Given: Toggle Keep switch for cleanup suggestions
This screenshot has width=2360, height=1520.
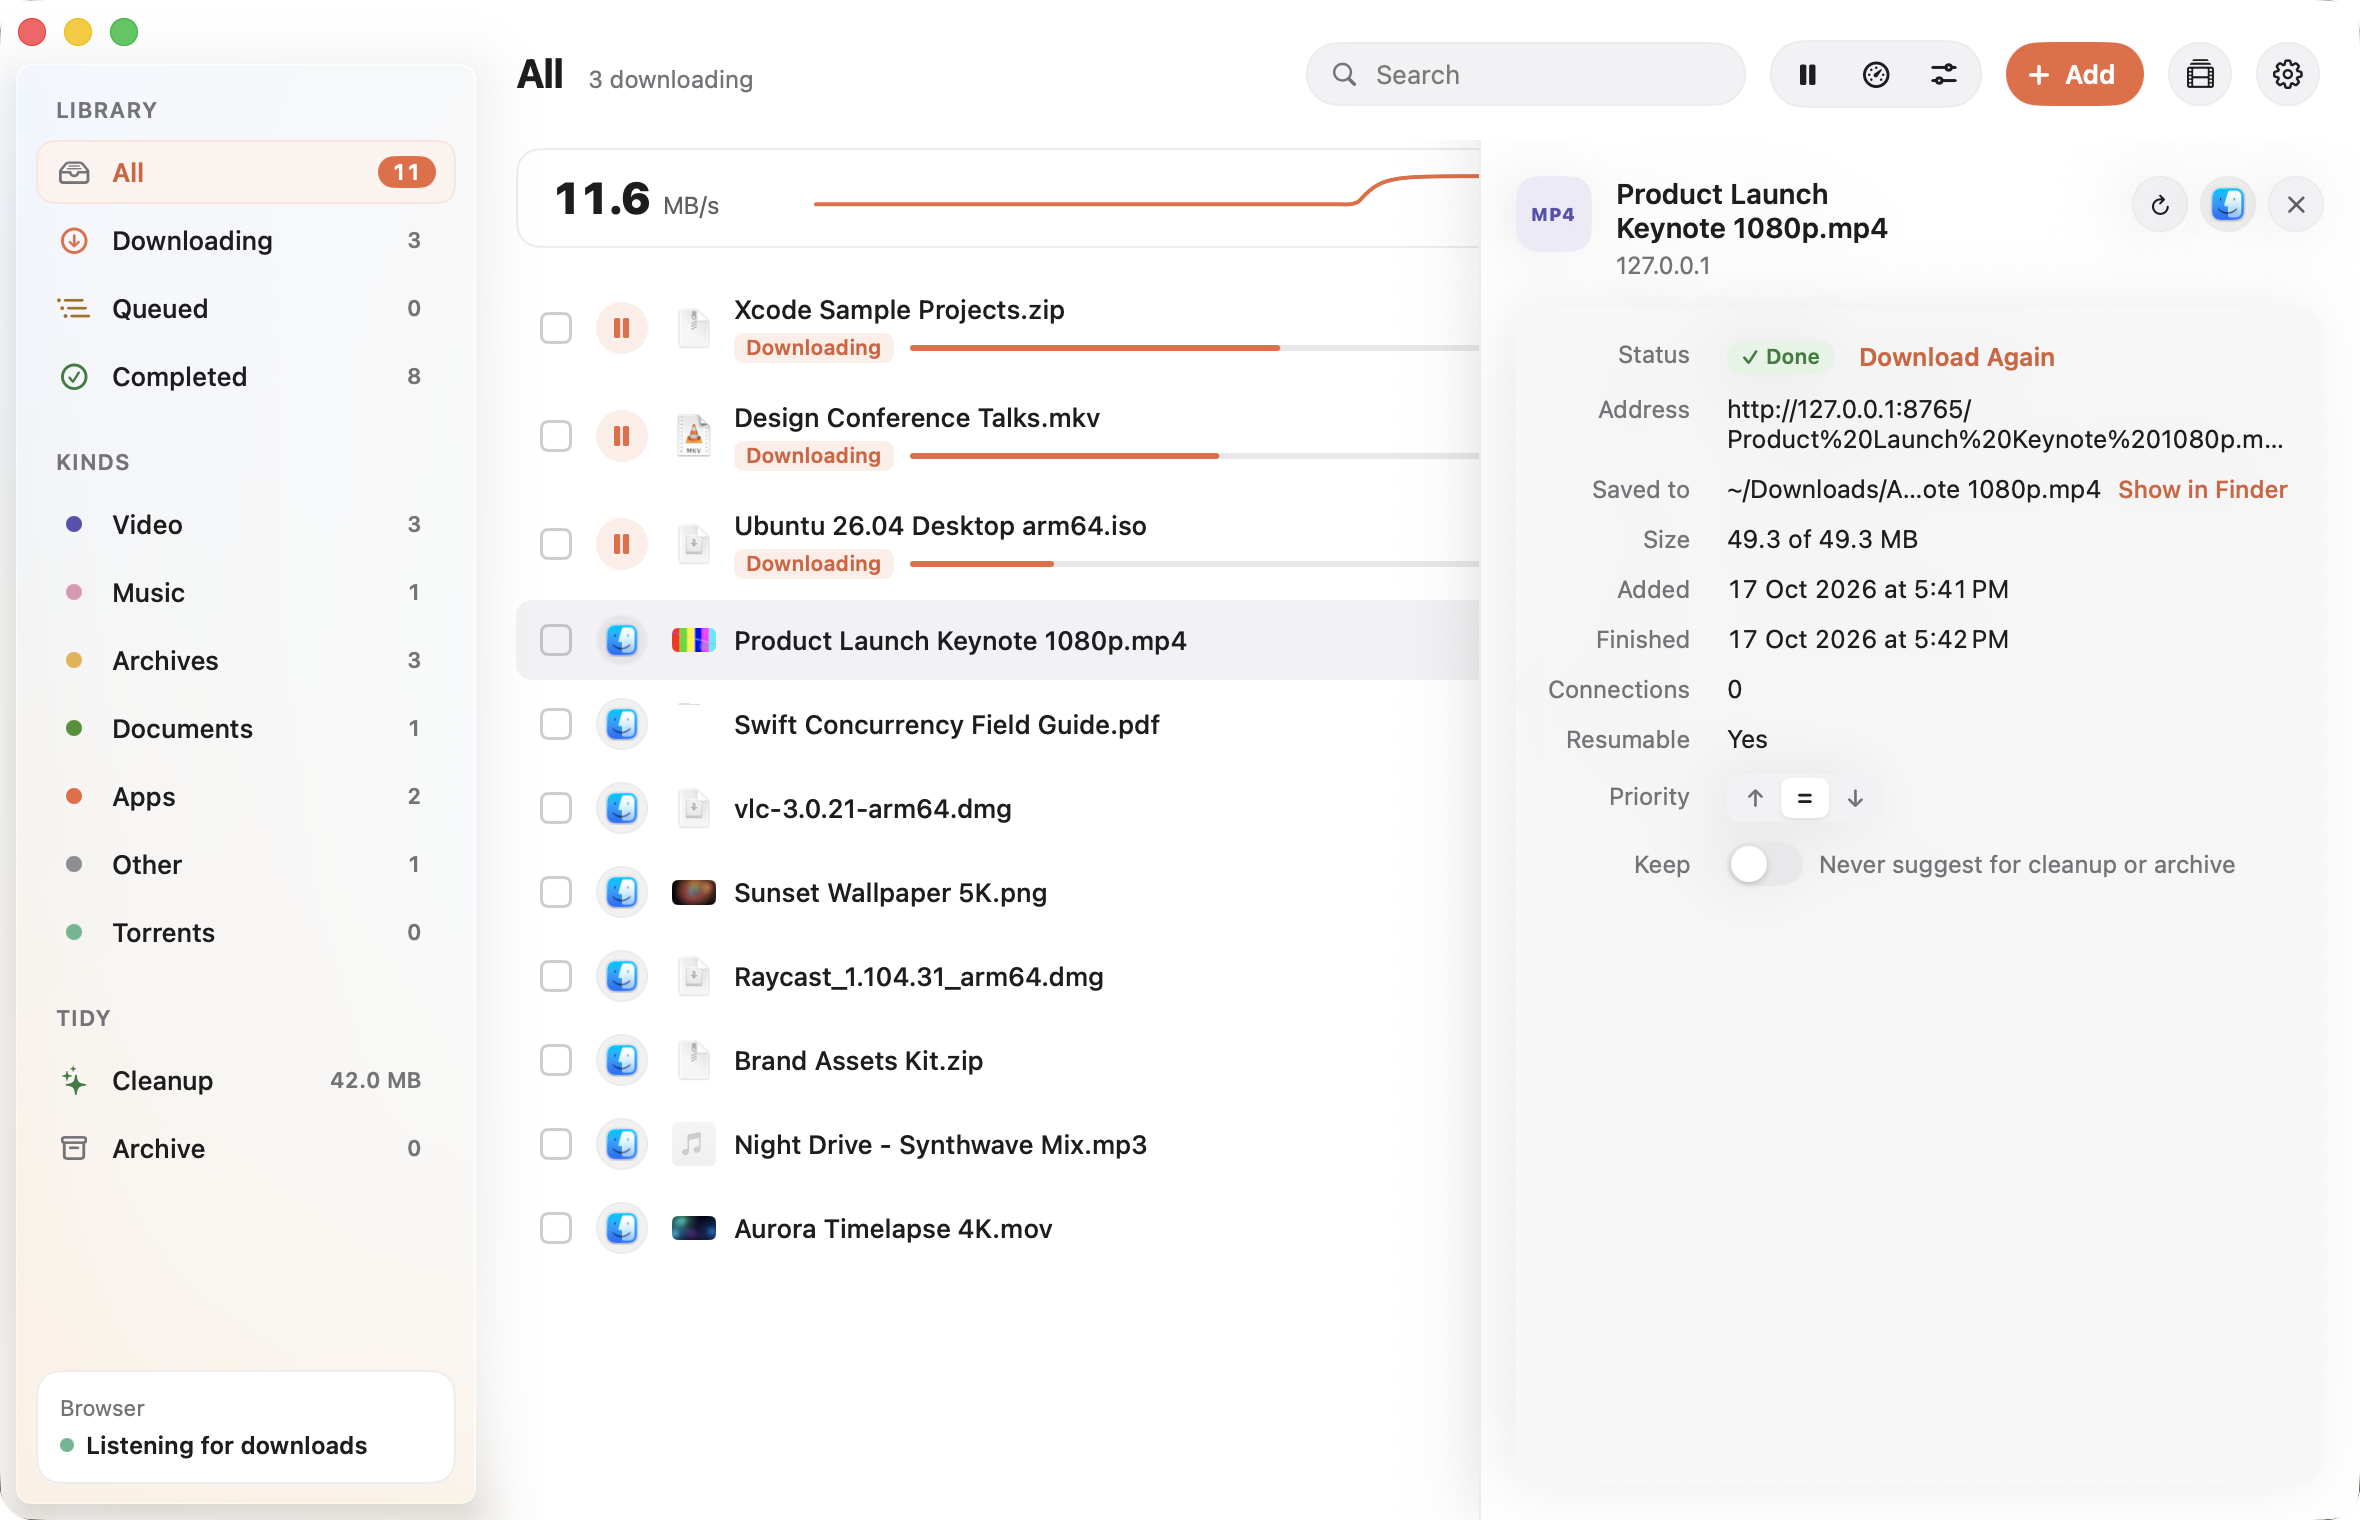Looking at the screenshot, I should click(x=1764, y=864).
